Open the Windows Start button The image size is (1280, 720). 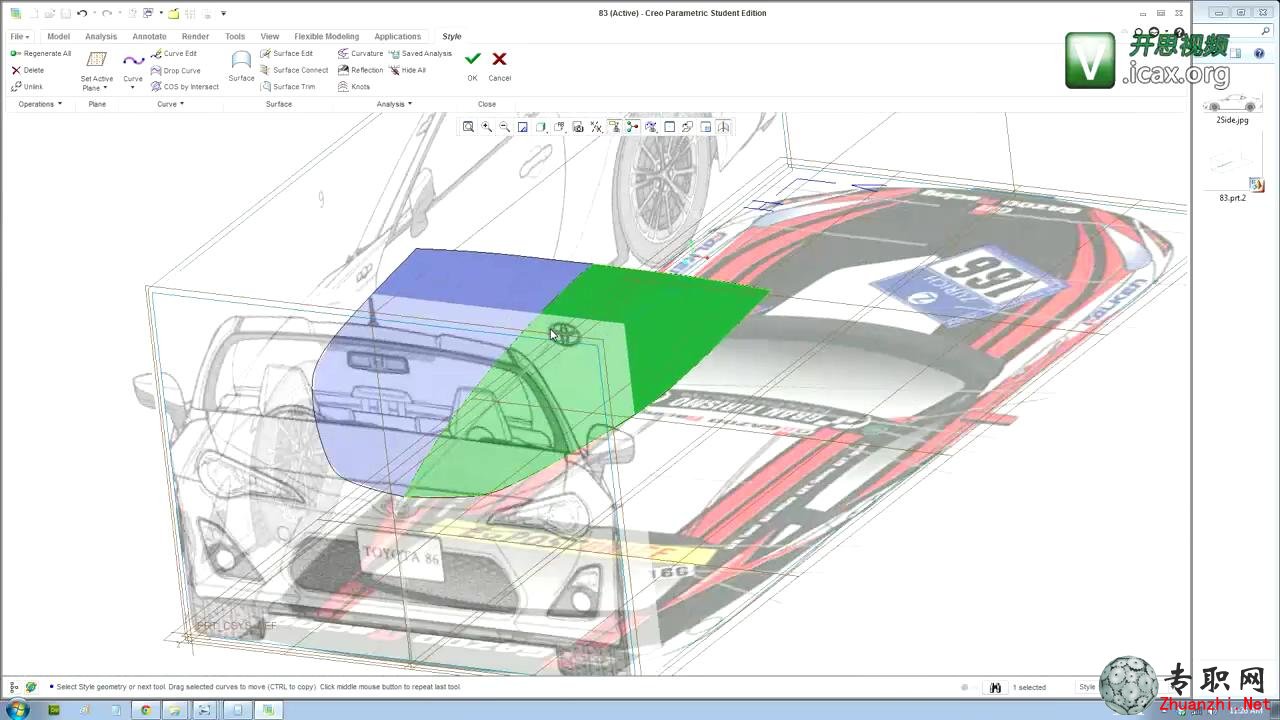17,710
